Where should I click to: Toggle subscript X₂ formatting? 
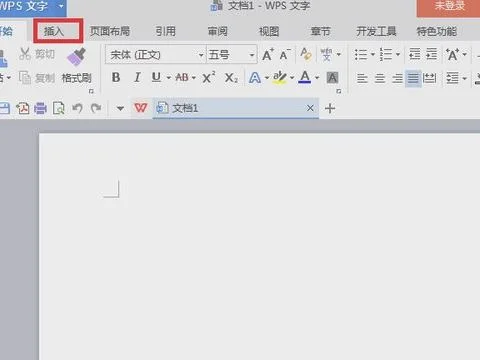[231, 78]
